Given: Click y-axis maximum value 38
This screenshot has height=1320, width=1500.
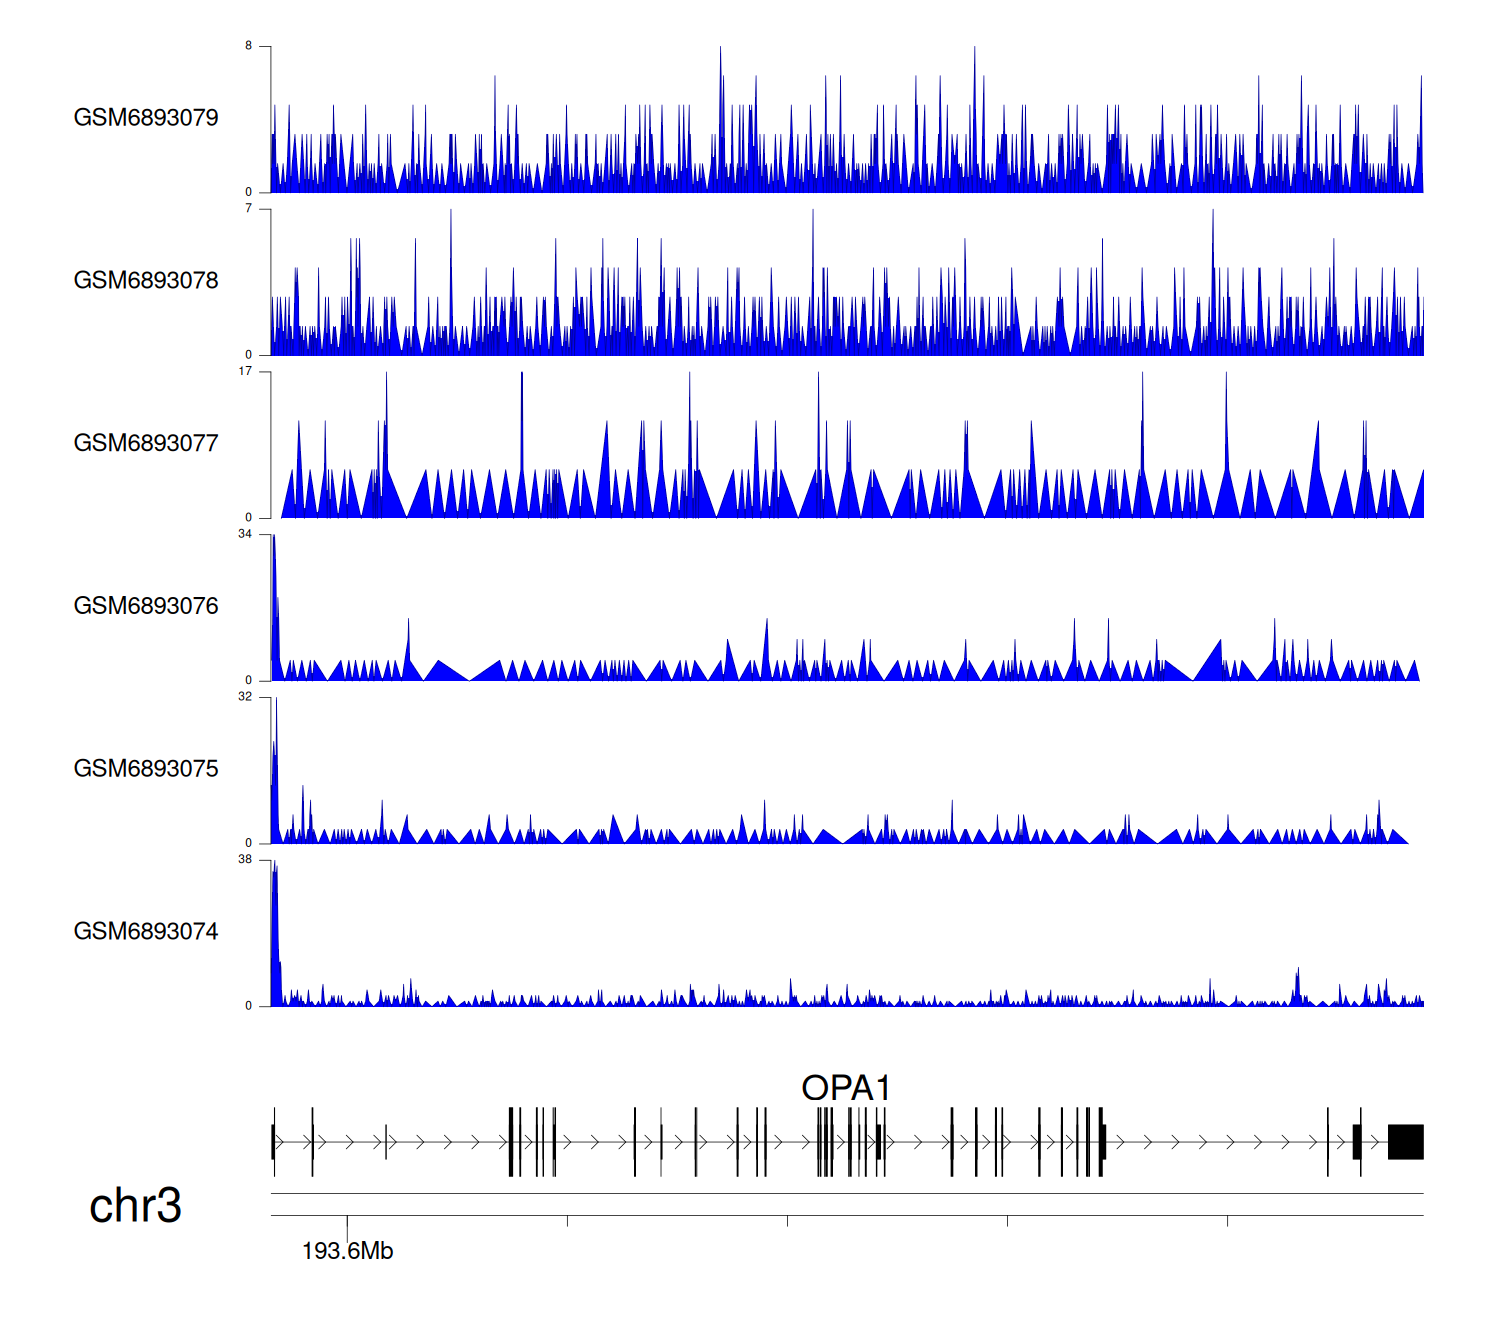Looking at the screenshot, I should 246,860.
